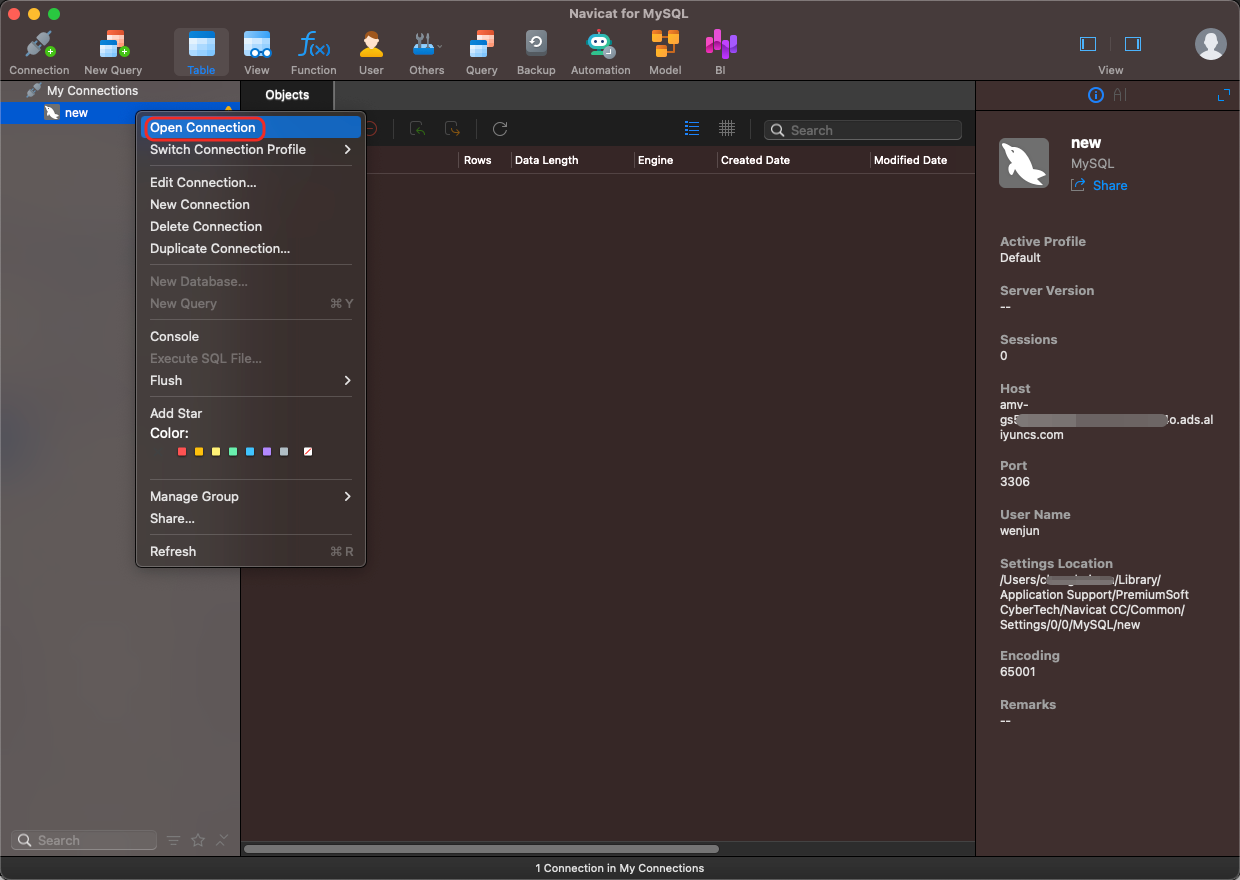Toggle the left navigation pane view
The width and height of the screenshot is (1240, 880).
click(x=1088, y=44)
